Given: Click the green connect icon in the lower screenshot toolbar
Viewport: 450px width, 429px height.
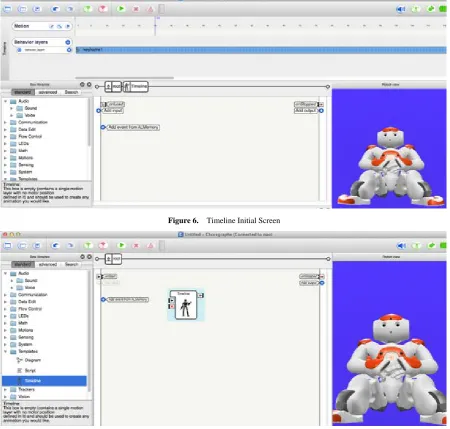Looking at the screenshot, I should click(88, 246).
